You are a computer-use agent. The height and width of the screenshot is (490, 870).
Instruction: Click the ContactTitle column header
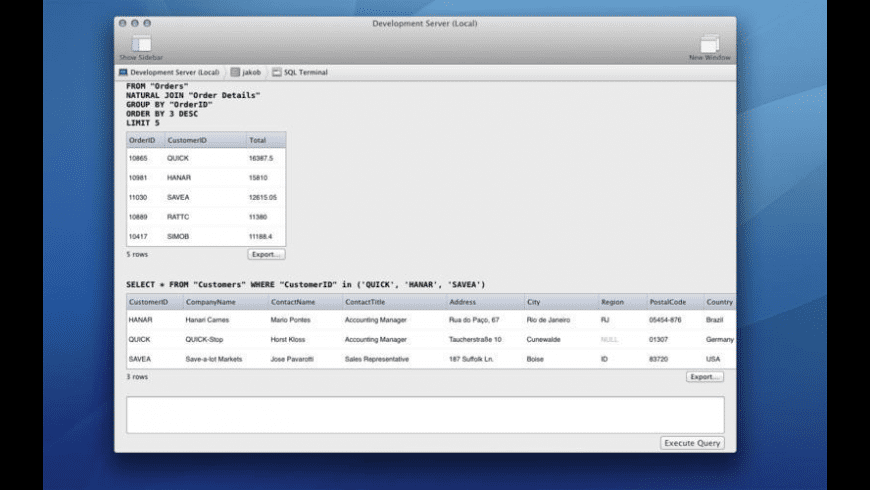366,302
